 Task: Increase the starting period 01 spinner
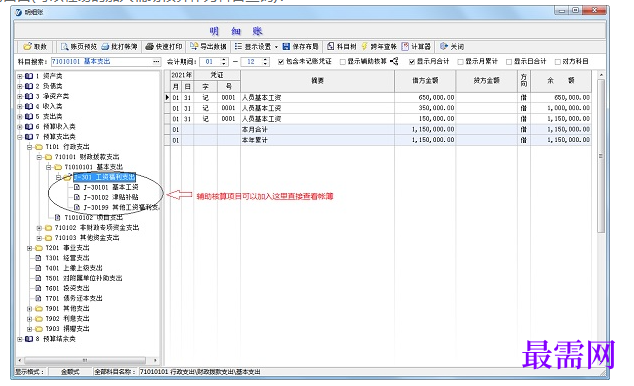224,59
